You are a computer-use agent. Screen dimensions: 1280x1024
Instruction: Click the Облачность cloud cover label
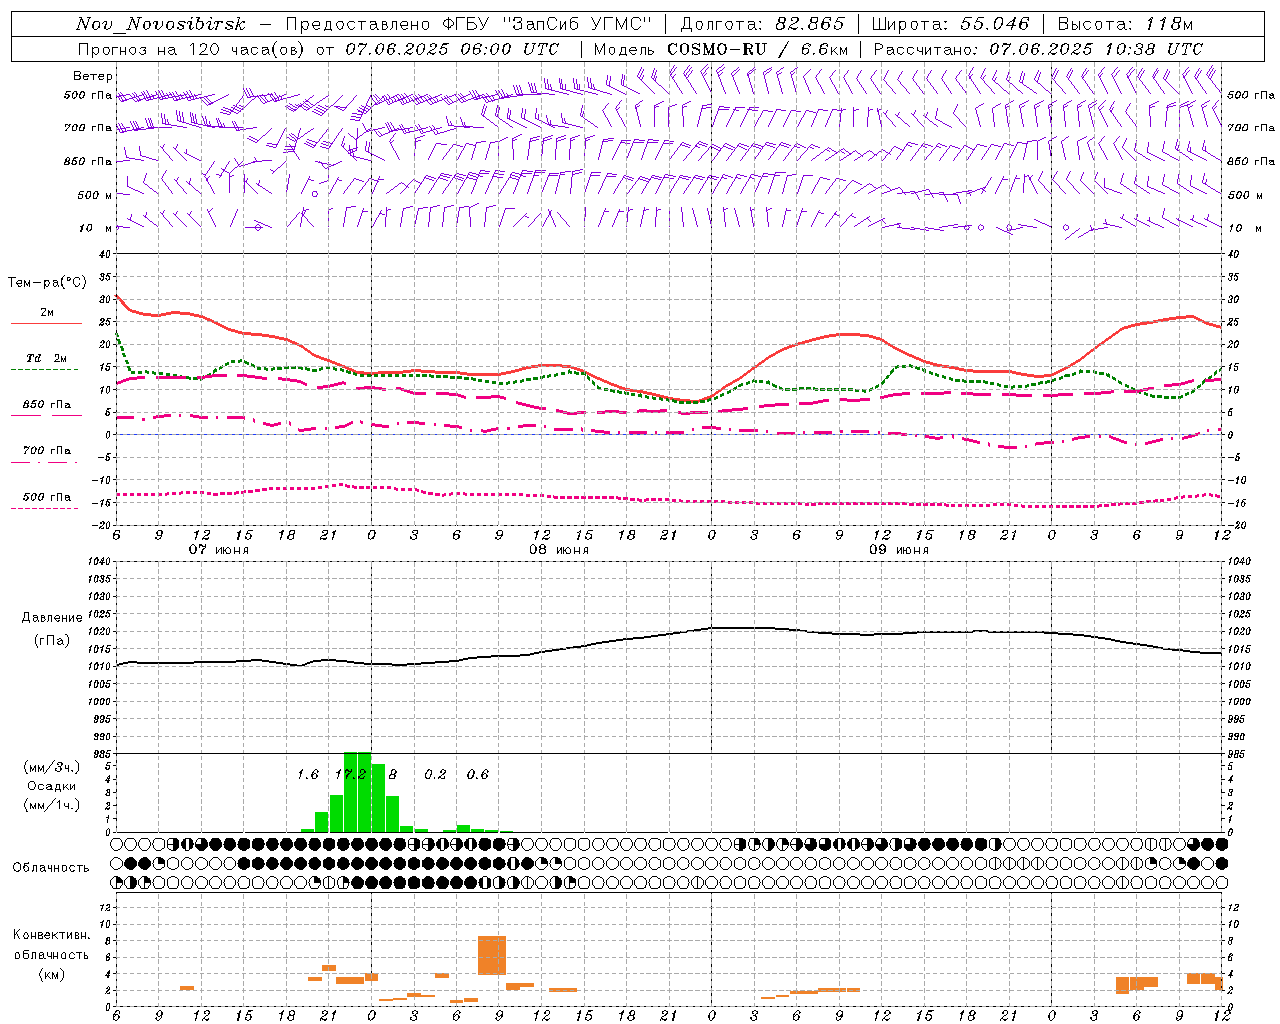pos(51,868)
